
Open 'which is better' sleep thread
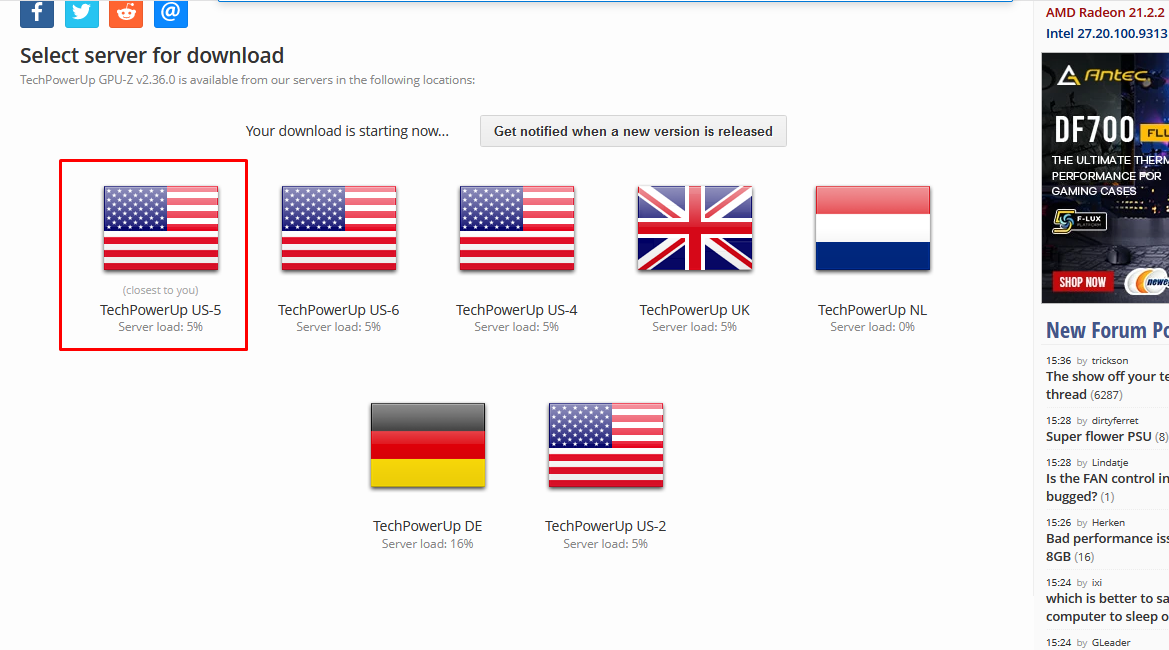point(1107,608)
